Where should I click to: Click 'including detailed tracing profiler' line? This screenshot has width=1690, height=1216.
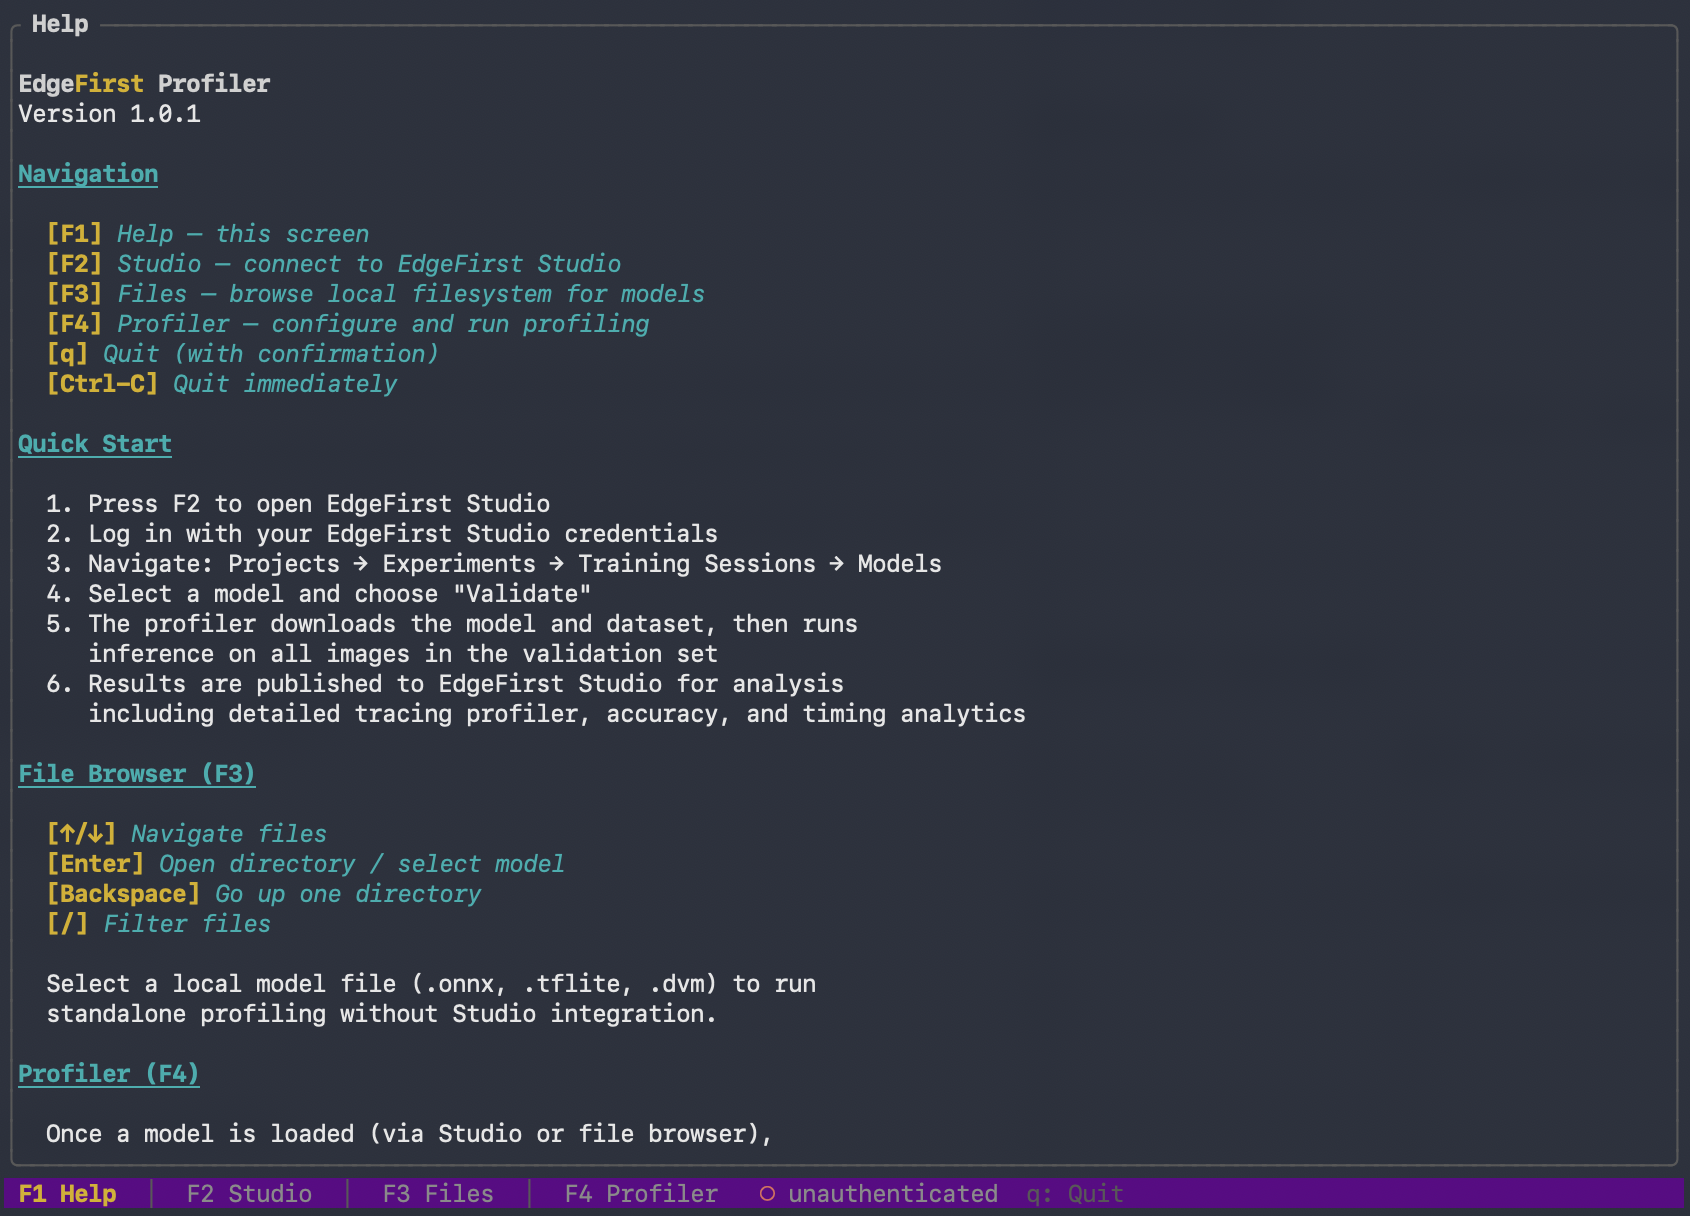557,714
